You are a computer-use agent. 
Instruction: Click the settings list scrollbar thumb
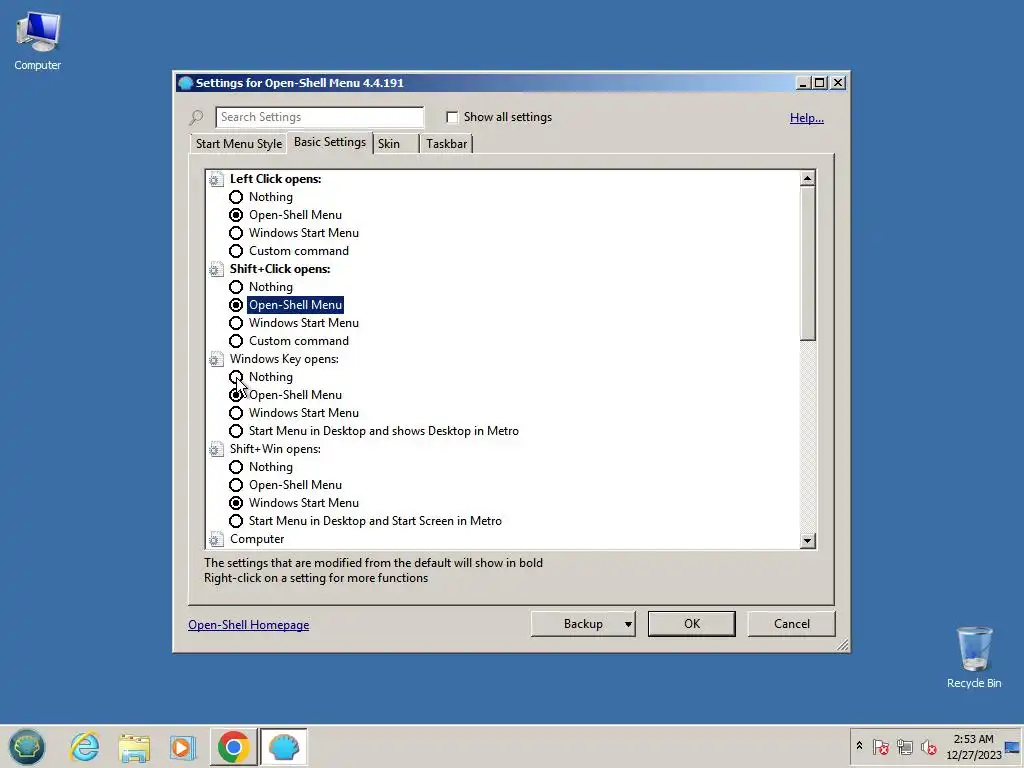tap(808, 263)
